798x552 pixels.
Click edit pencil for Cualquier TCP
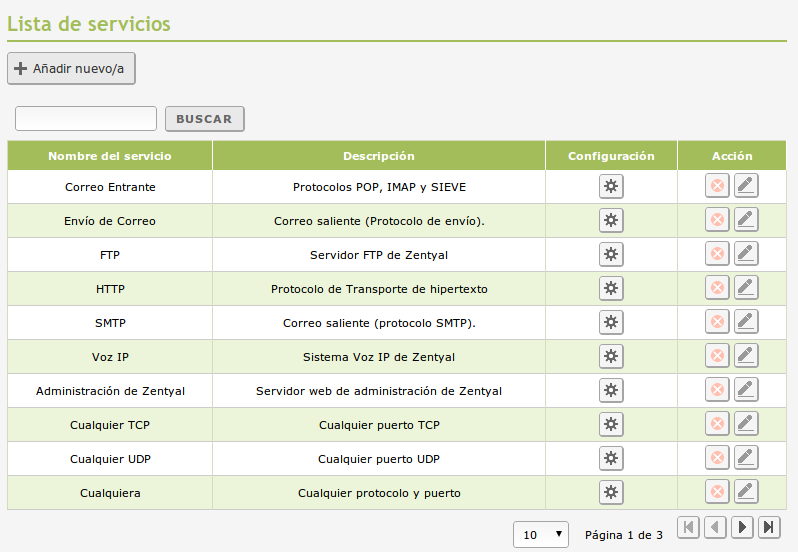(x=745, y=424)
